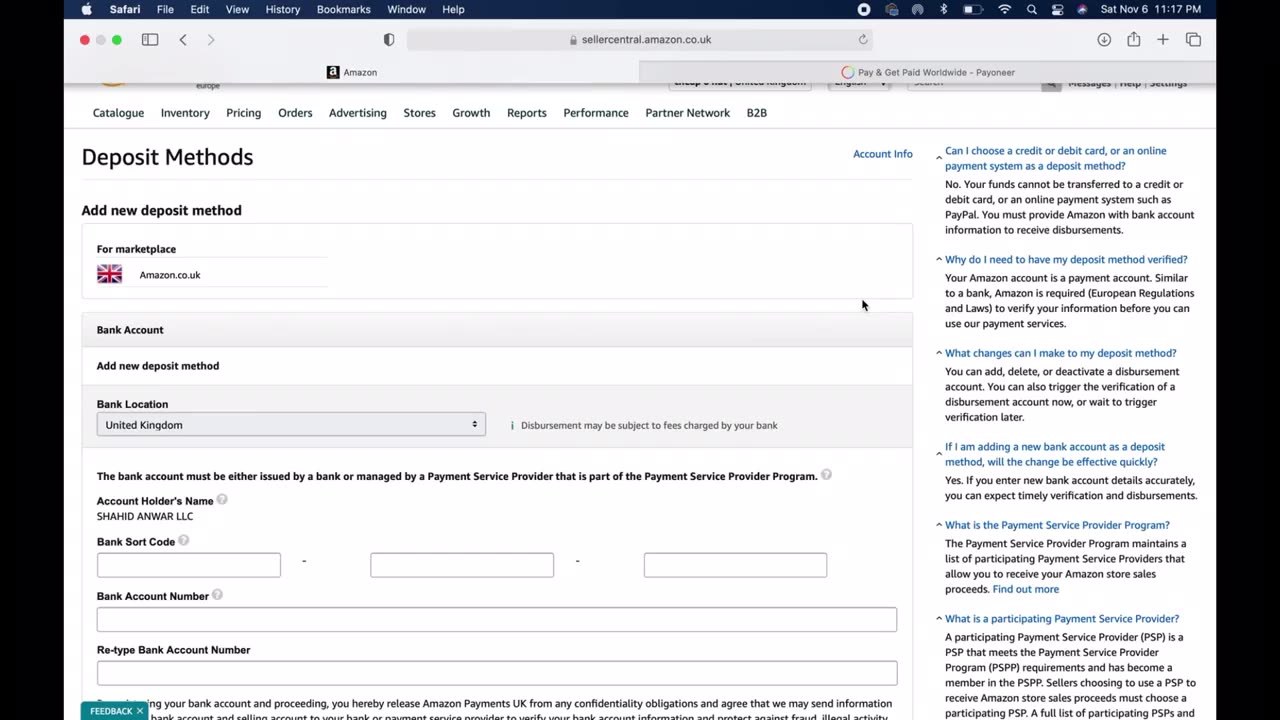Open the Account Info link
The height and width of the screenshot is (720, 1280).
coord(882,154)
